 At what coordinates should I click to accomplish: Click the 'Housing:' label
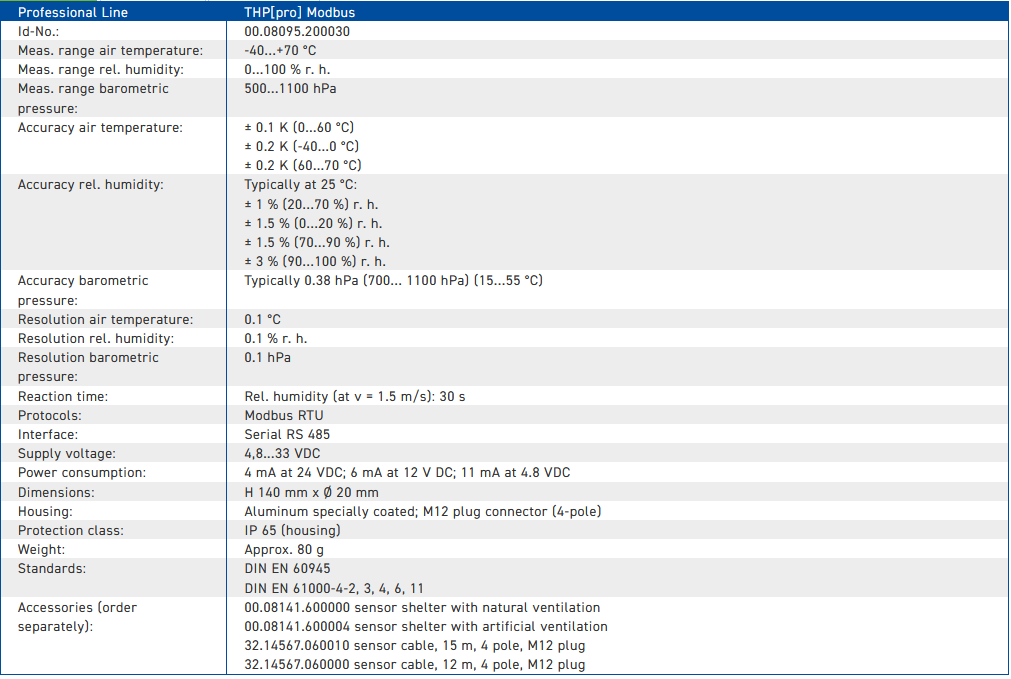tap(45, 511)
